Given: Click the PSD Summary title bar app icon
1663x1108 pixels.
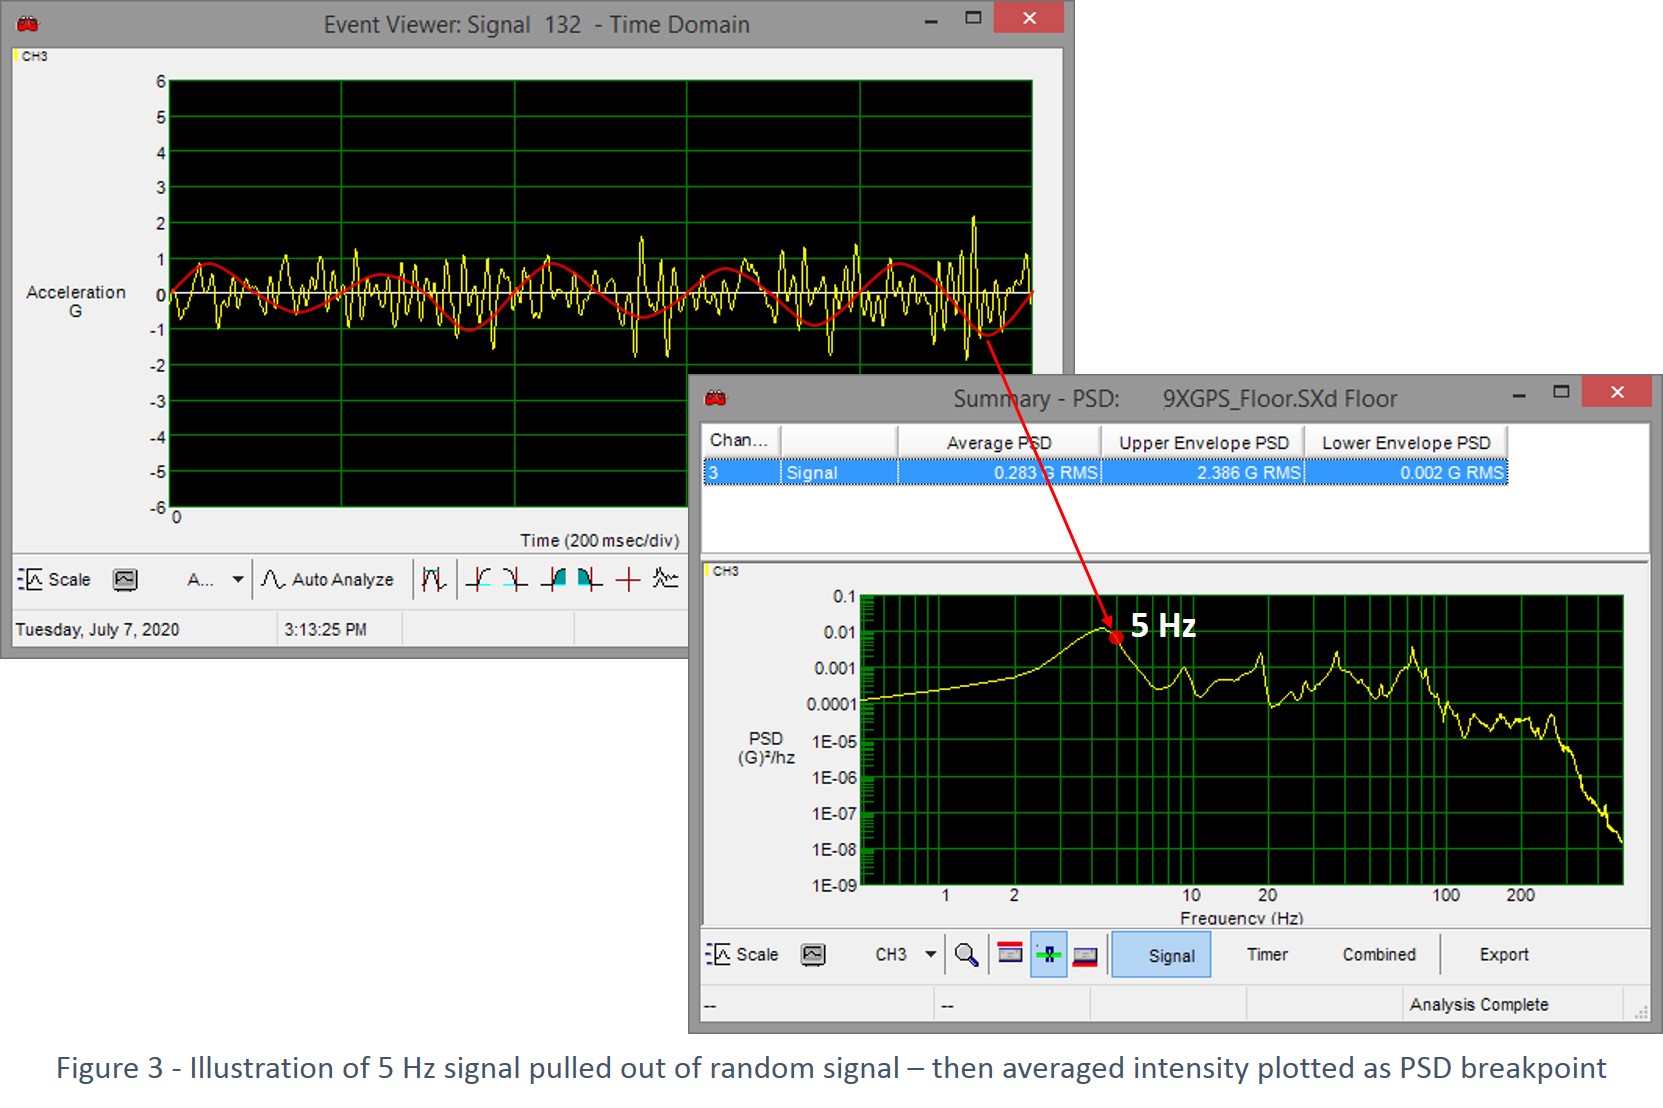Looking at the screenshot, I should [x=716, y=398].
